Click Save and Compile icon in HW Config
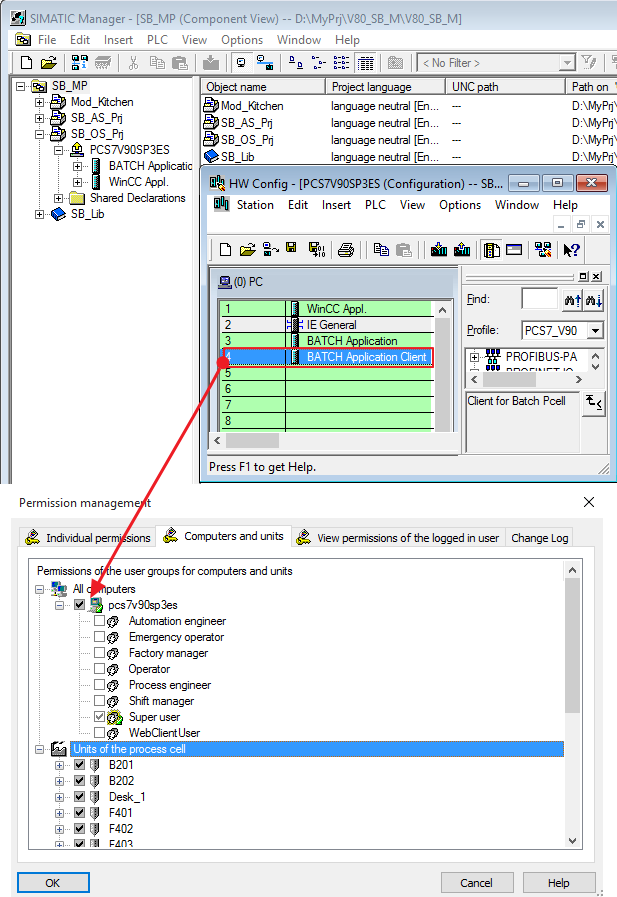 316,249
